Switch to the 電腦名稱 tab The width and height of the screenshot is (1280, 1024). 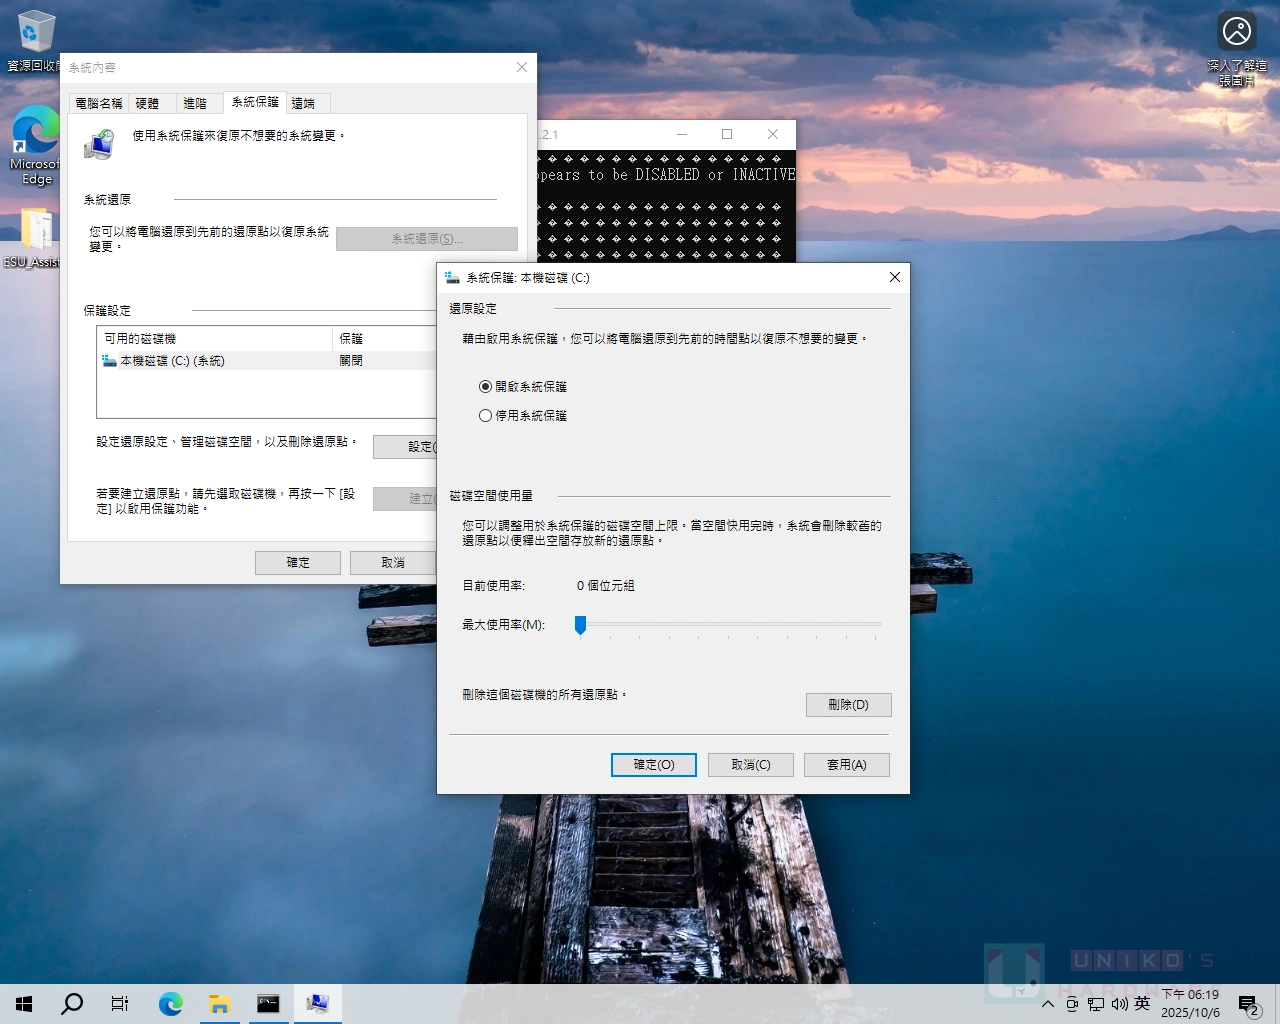[99, 103]
